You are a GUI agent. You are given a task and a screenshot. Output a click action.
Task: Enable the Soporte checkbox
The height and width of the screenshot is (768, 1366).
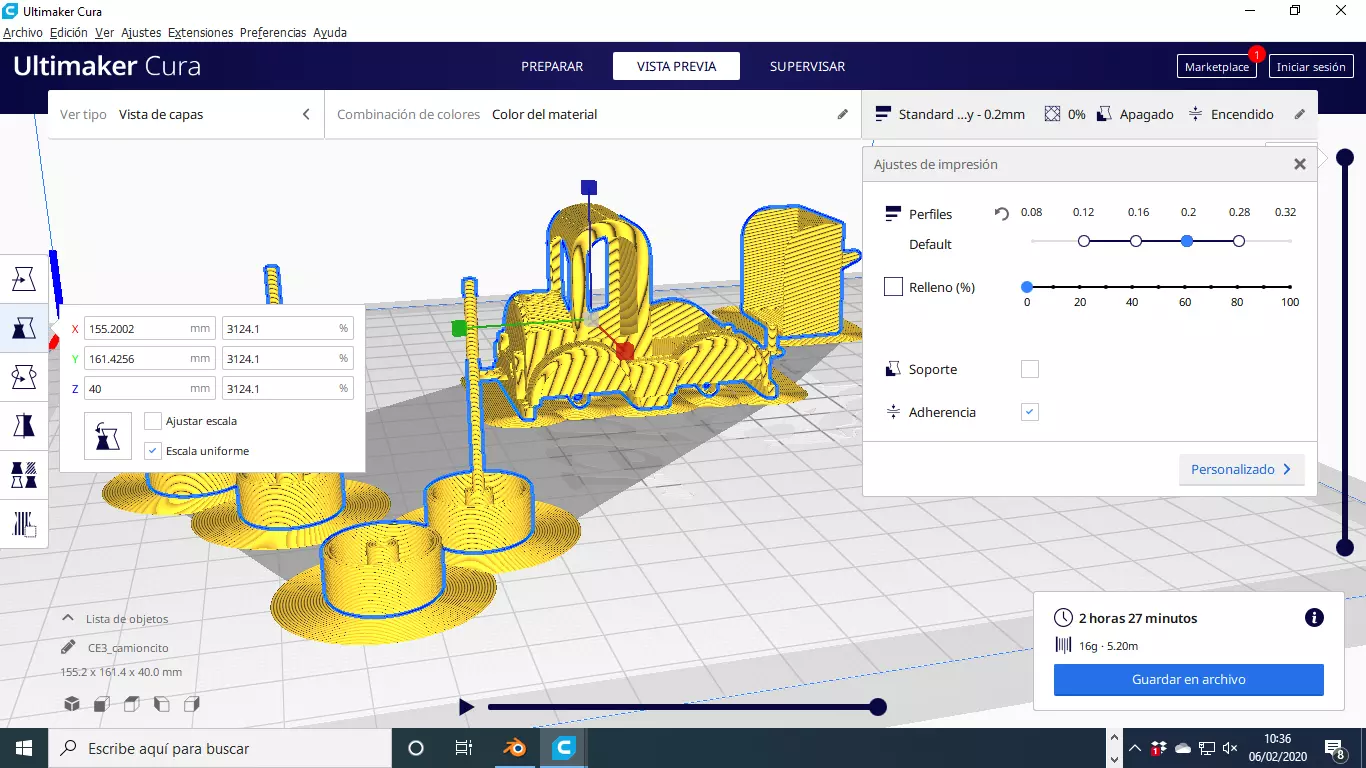click(x=1030, y=369)
